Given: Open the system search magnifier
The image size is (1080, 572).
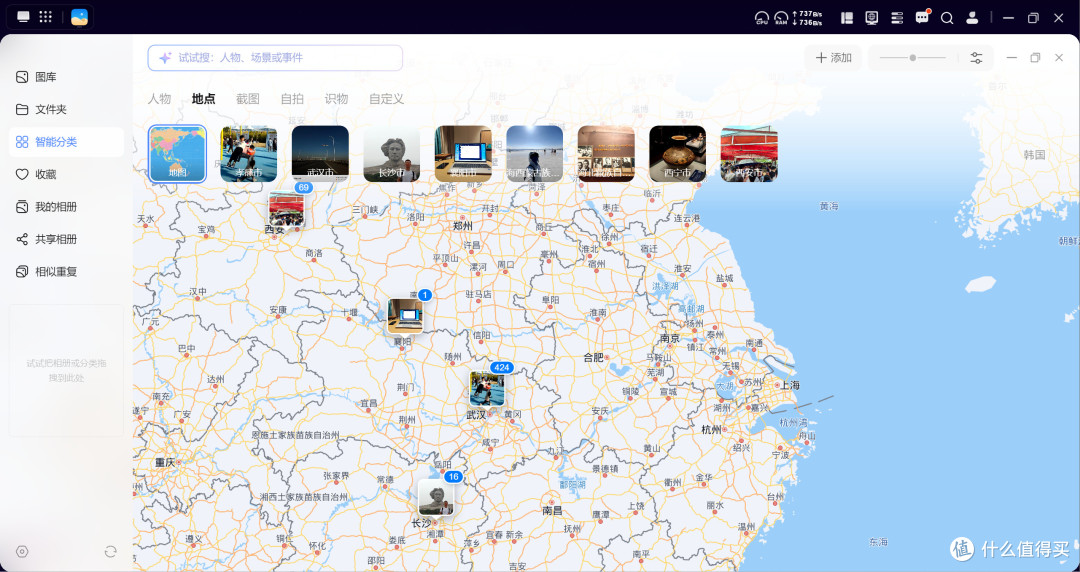Looking at the screenshot, I should 947,18.
